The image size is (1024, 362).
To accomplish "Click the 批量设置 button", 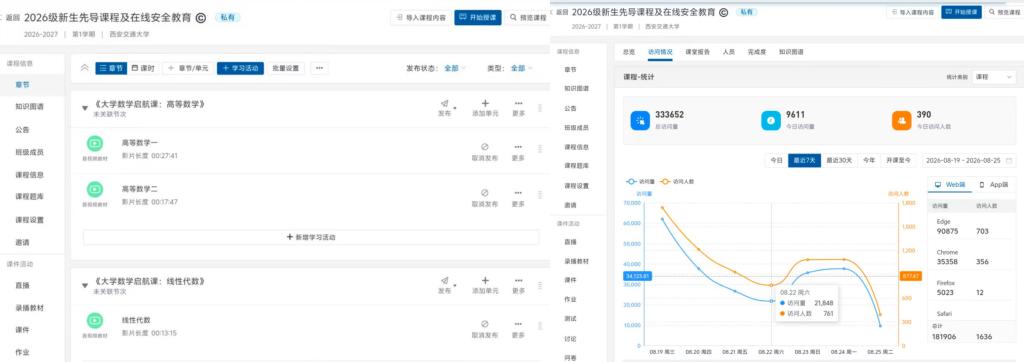I will 285,68.
